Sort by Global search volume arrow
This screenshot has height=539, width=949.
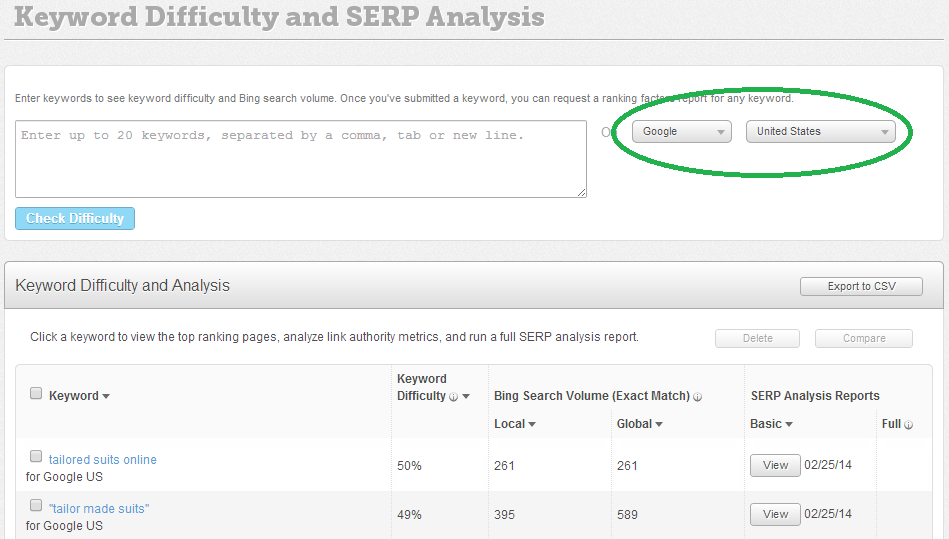click(659, 425)
